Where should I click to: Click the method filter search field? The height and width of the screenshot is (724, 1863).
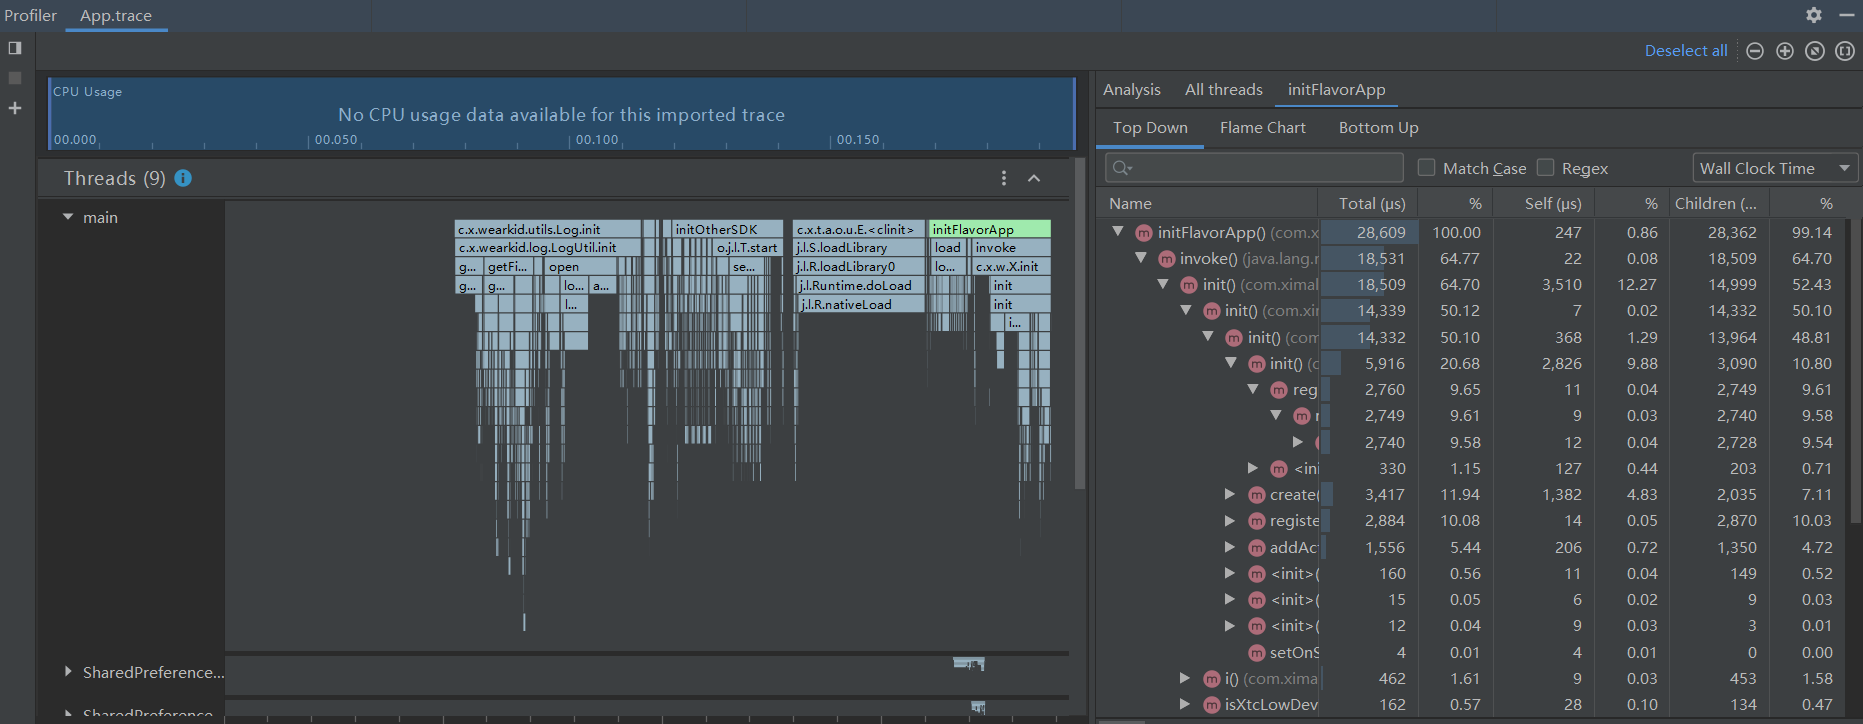point(1254,168)
